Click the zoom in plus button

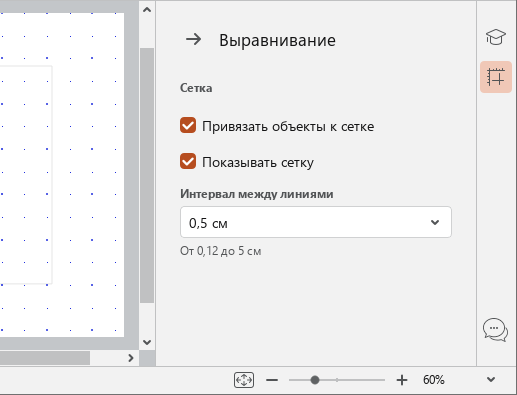(402, 380)
